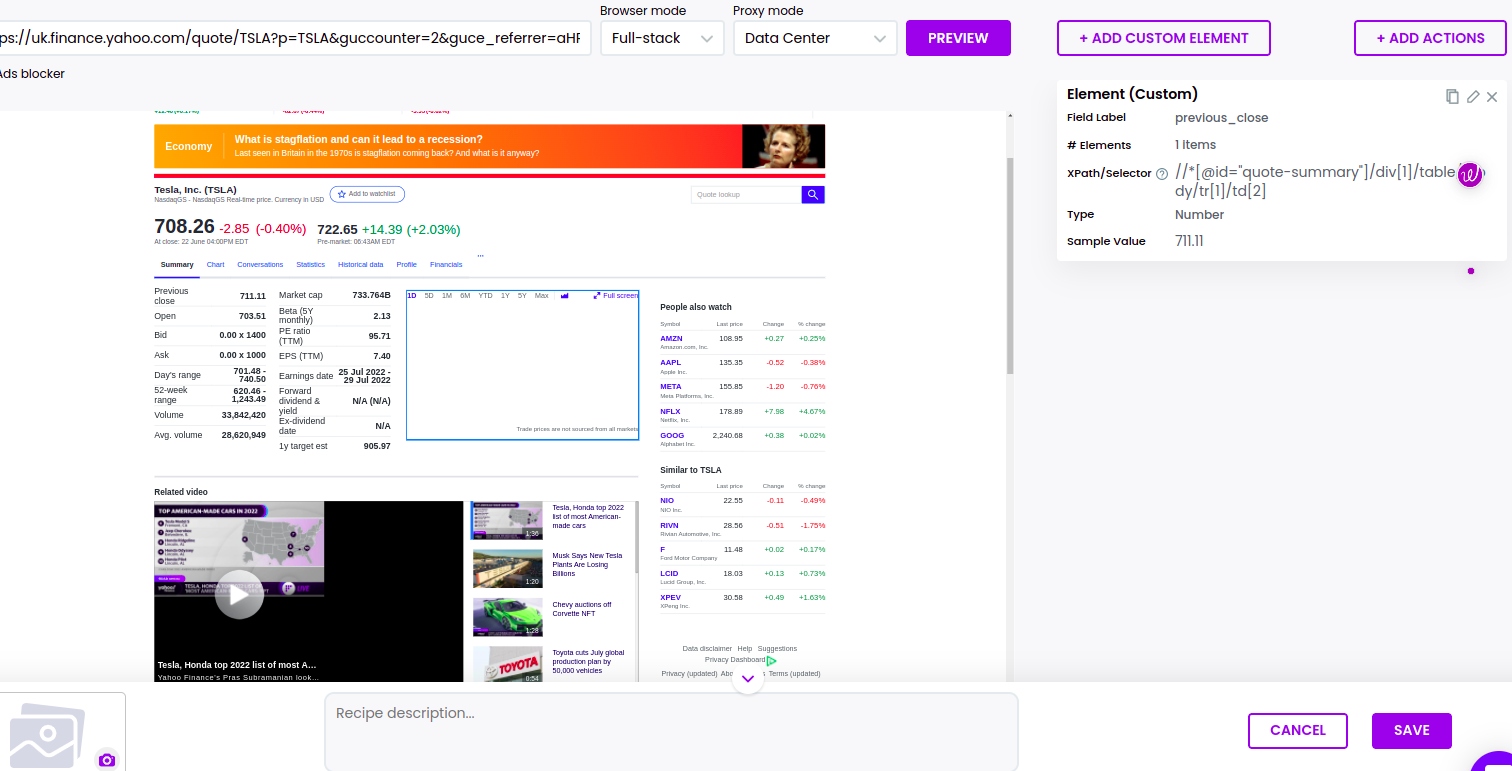Click the Recipe description text field
This screenshot has height=771, width=1512.
click(670, 731)
